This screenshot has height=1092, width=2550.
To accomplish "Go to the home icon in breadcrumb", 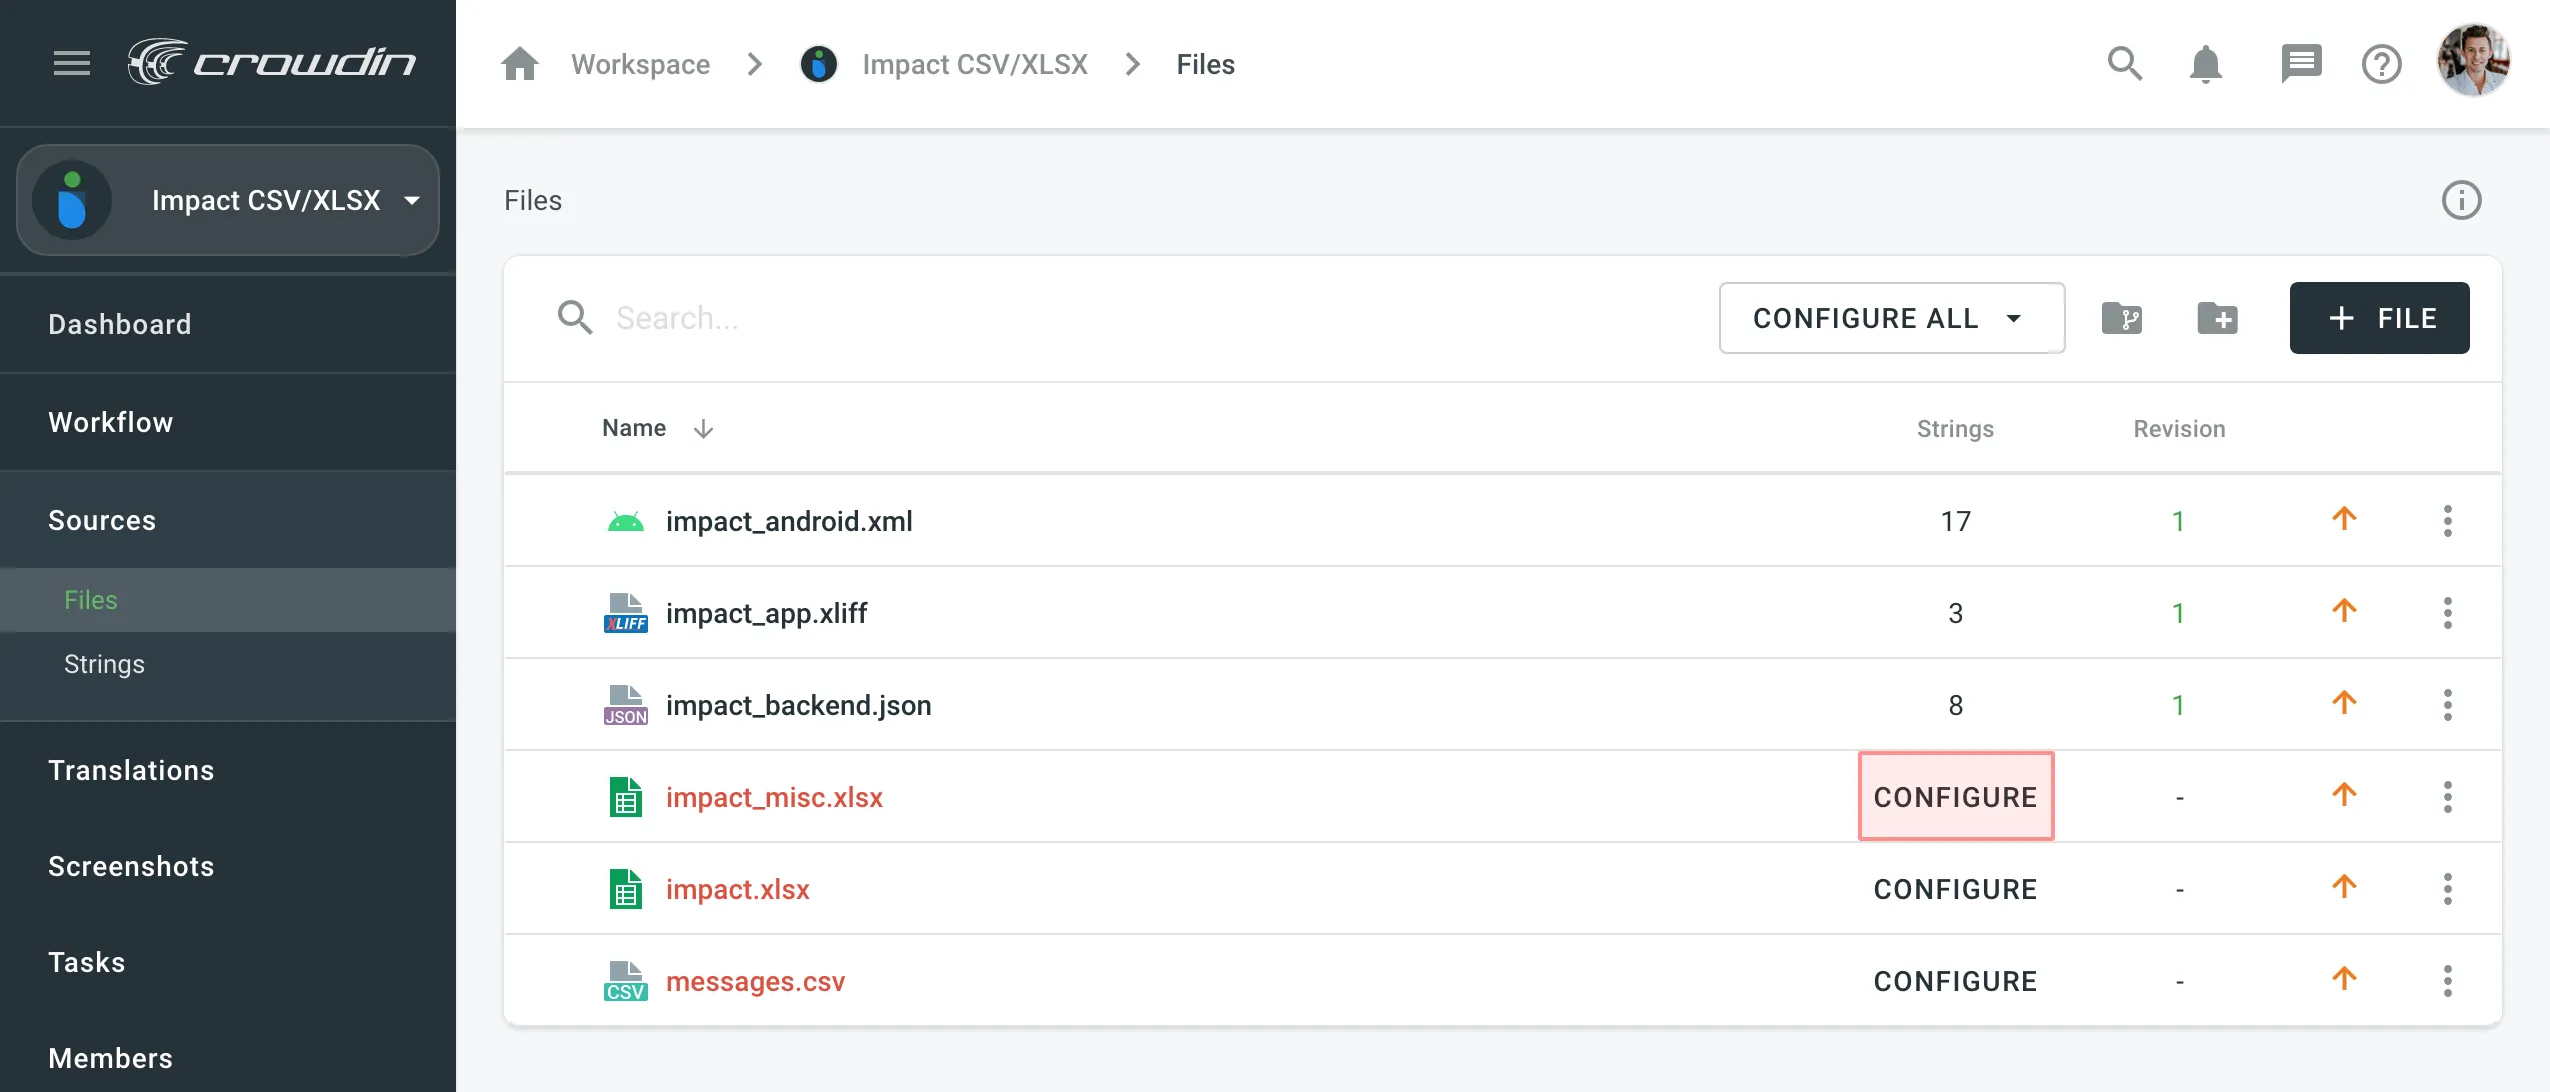I will coord(520,64).
